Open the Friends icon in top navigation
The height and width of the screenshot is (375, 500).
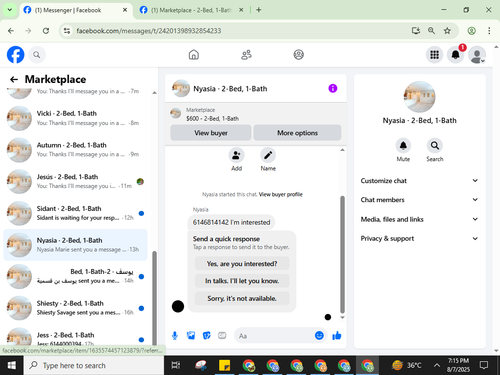(x=246, y=55)
